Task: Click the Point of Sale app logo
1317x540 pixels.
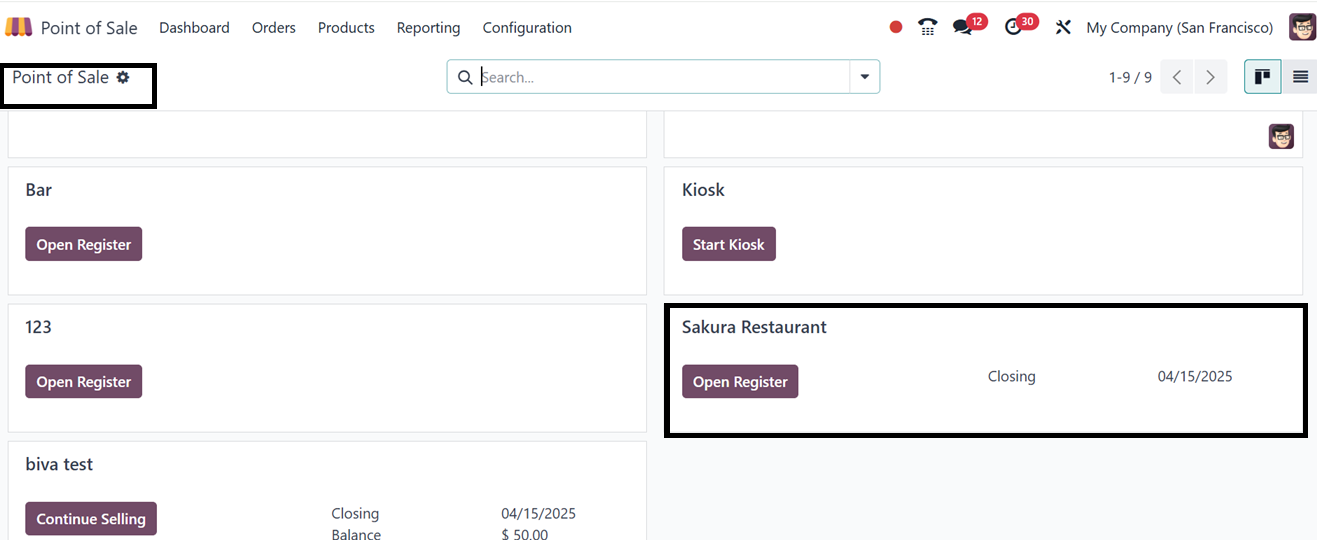Action: pos(19,27)
